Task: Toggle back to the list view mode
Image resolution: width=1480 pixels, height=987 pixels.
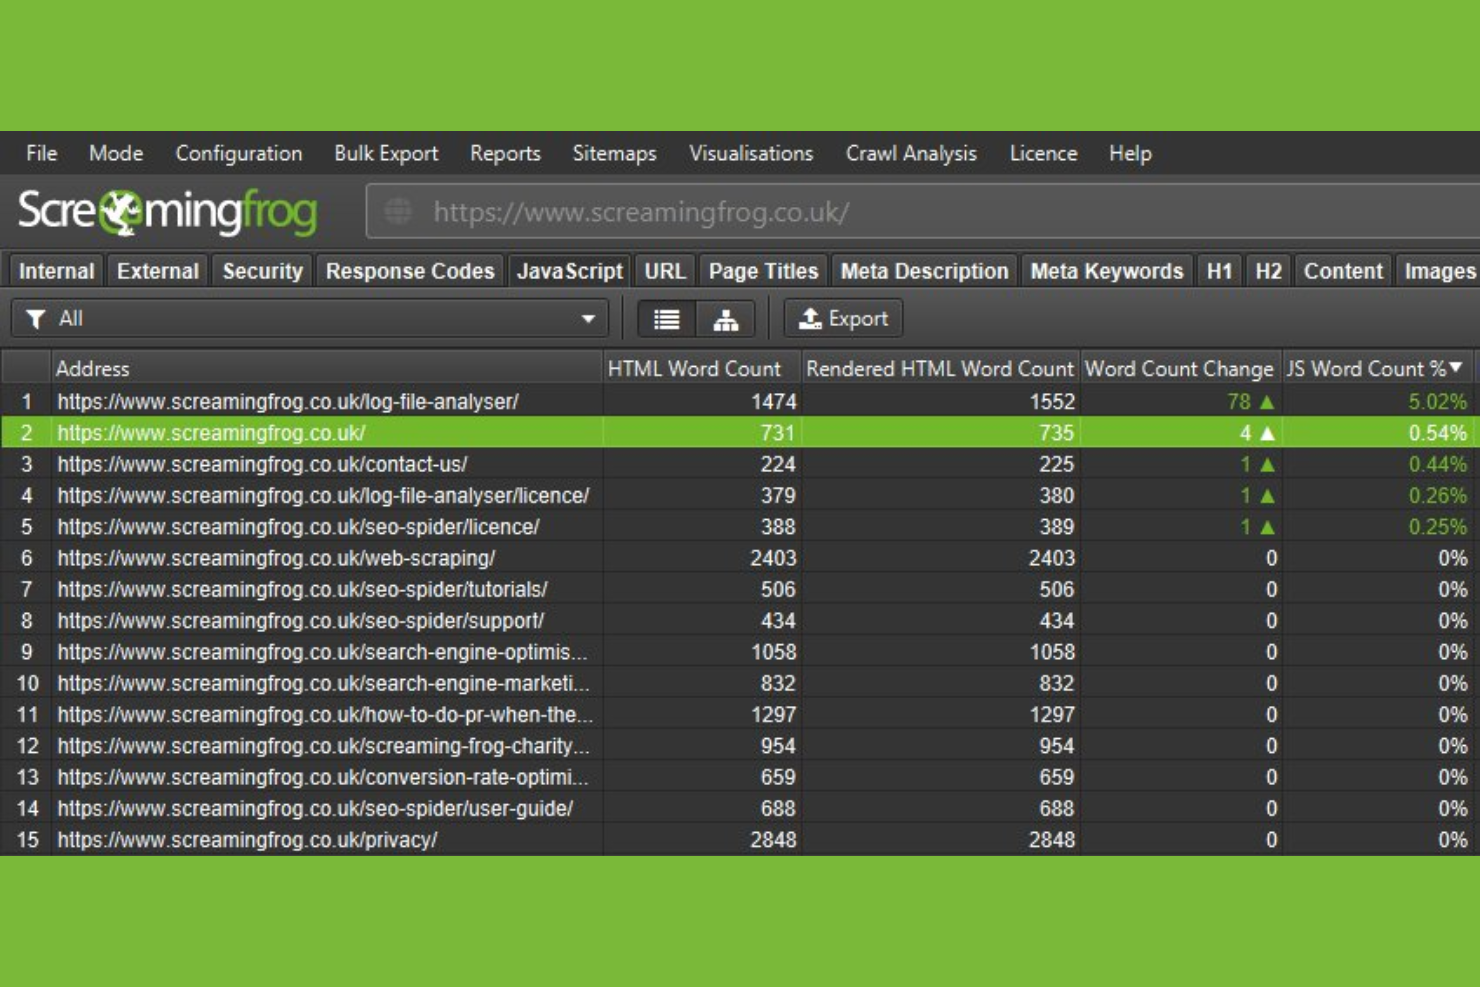Action: [665, 318]
